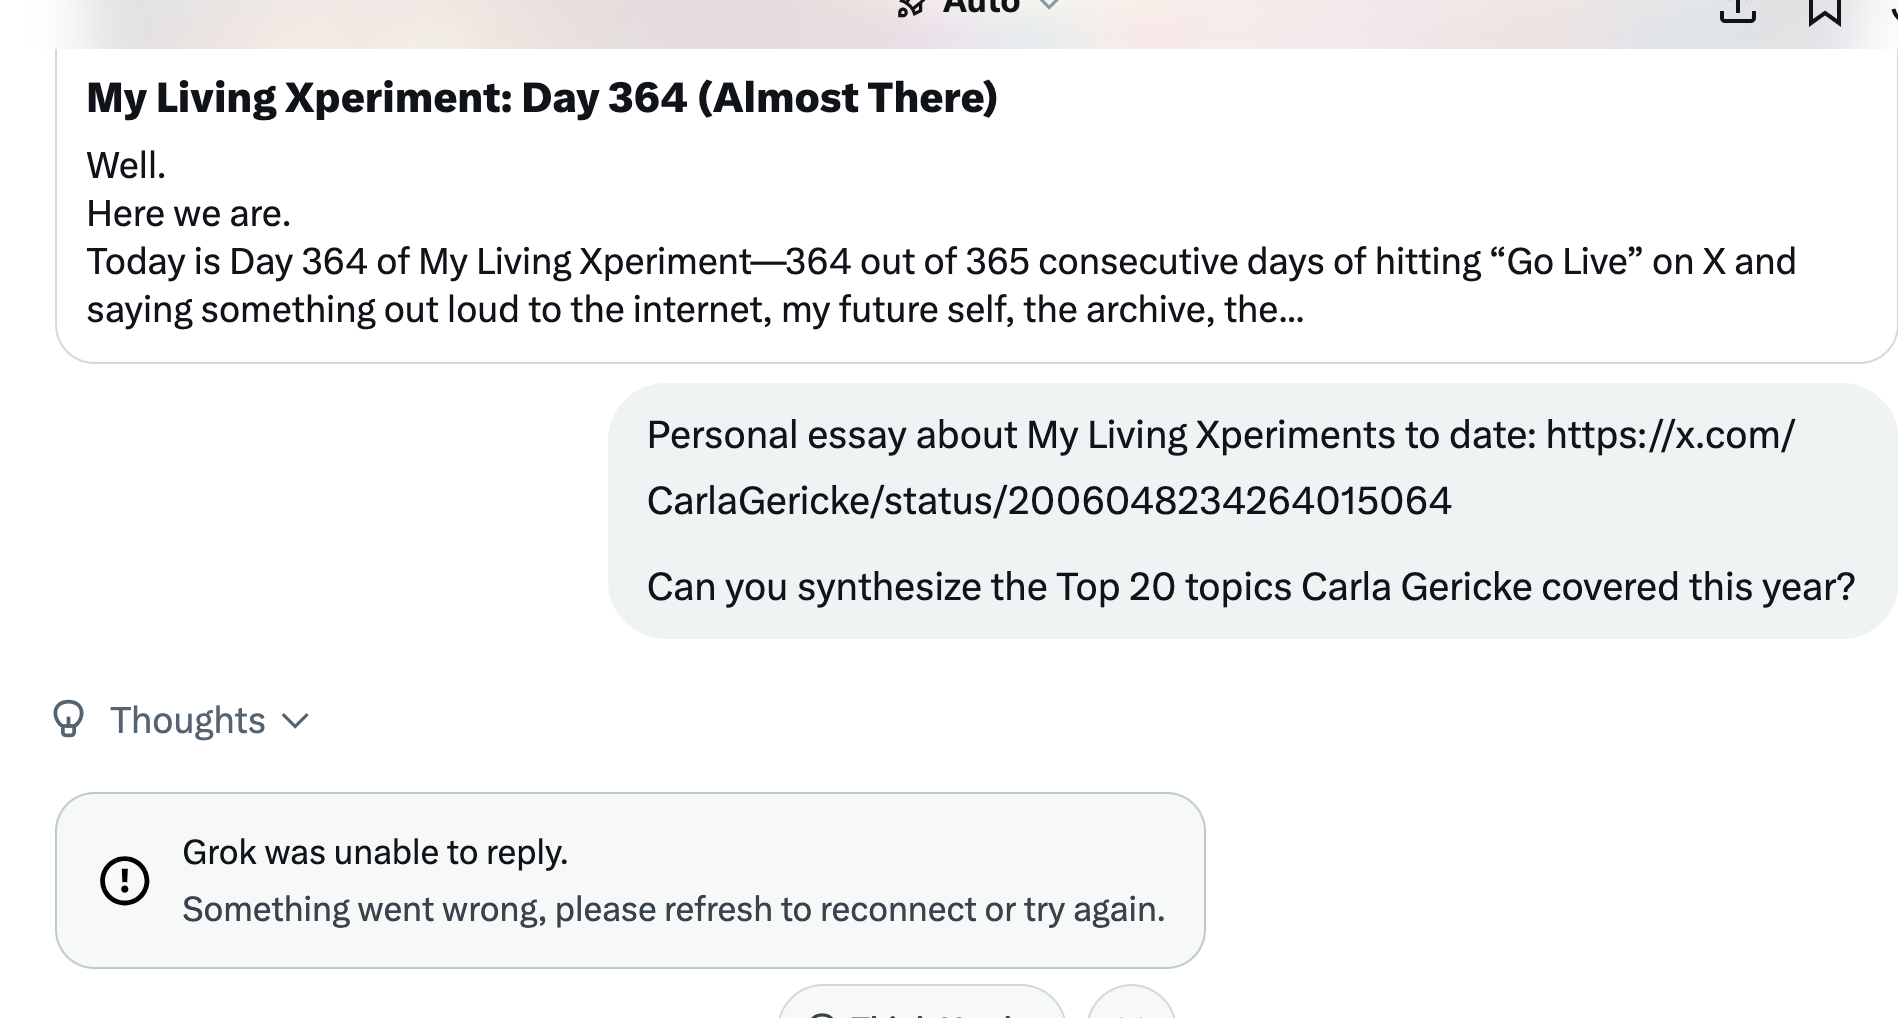Click the 'Well.' opening line of the post
The width and height of the screenshot is (1898, 1018).
(x=127, y=166)
